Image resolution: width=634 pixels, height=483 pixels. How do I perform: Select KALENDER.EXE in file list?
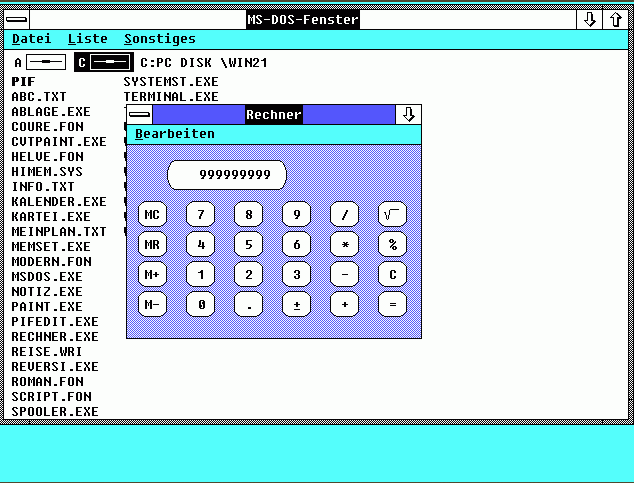[x=59, y=201]
